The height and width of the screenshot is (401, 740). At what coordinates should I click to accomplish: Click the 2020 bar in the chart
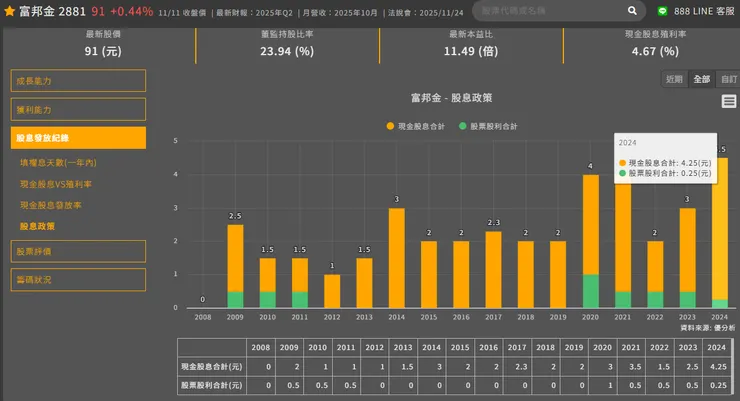tap(590, 242)
